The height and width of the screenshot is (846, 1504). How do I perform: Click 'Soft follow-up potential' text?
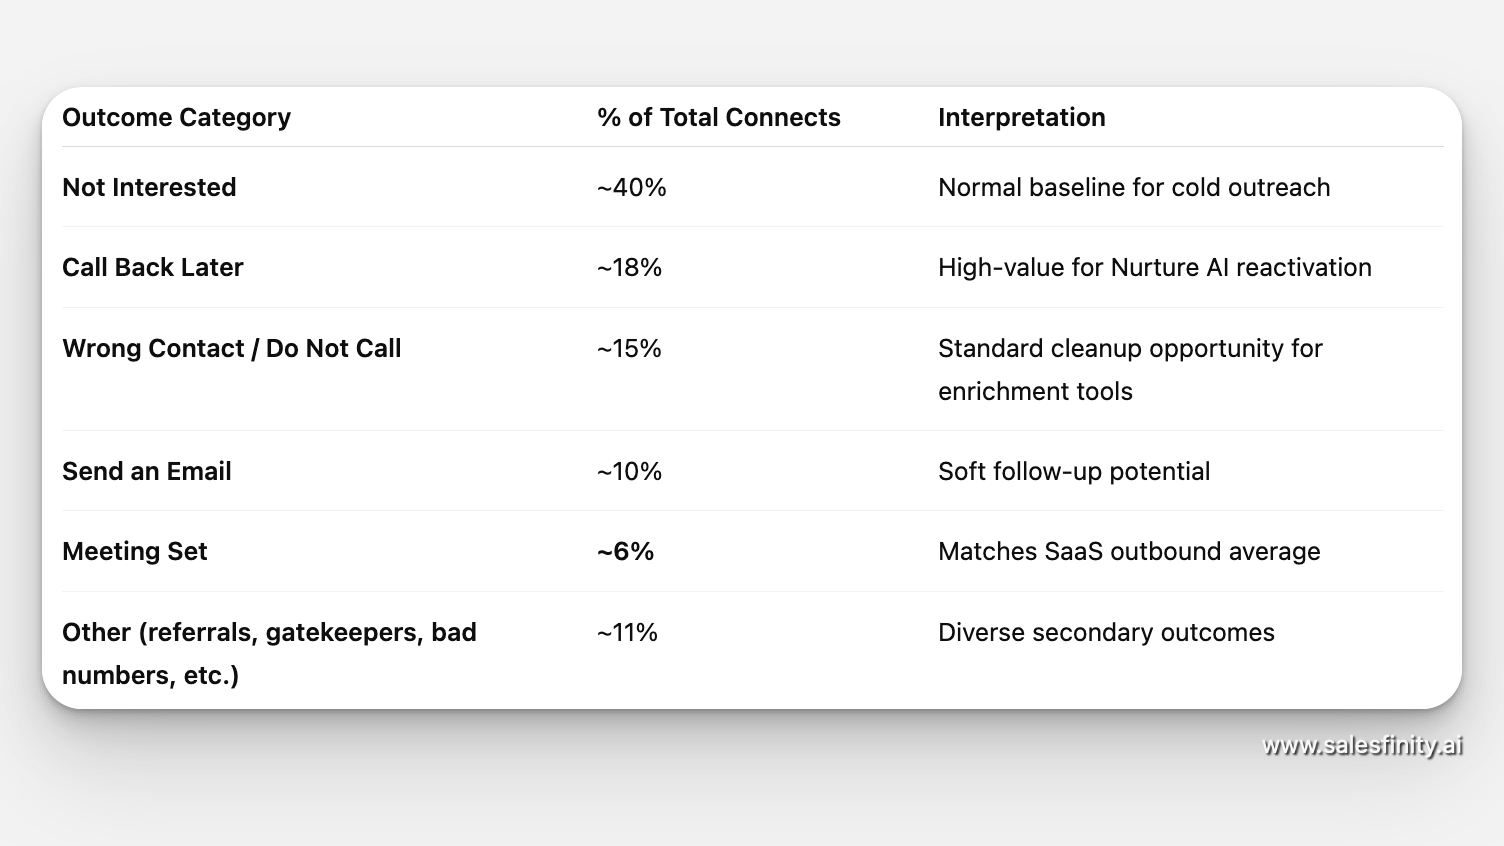pos(1073,471)
